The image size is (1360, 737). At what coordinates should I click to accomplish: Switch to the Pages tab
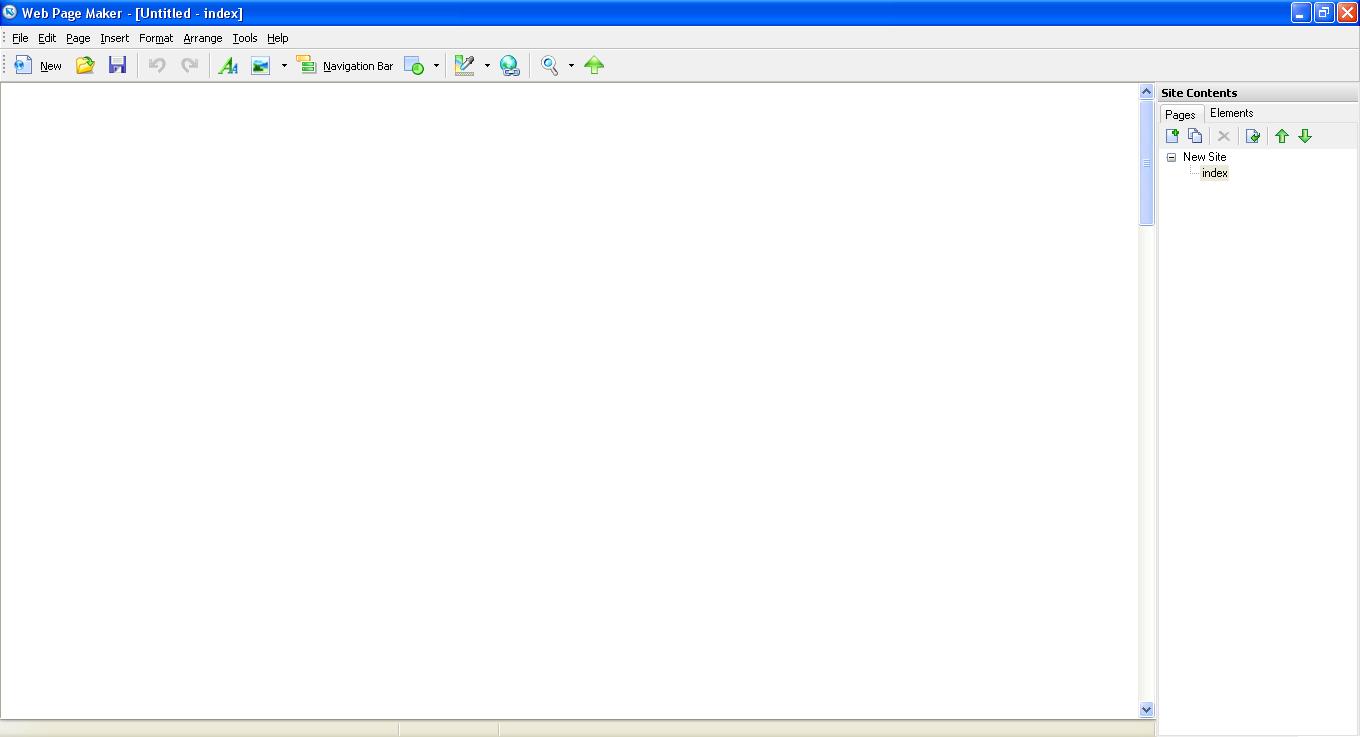point(1181,114)
